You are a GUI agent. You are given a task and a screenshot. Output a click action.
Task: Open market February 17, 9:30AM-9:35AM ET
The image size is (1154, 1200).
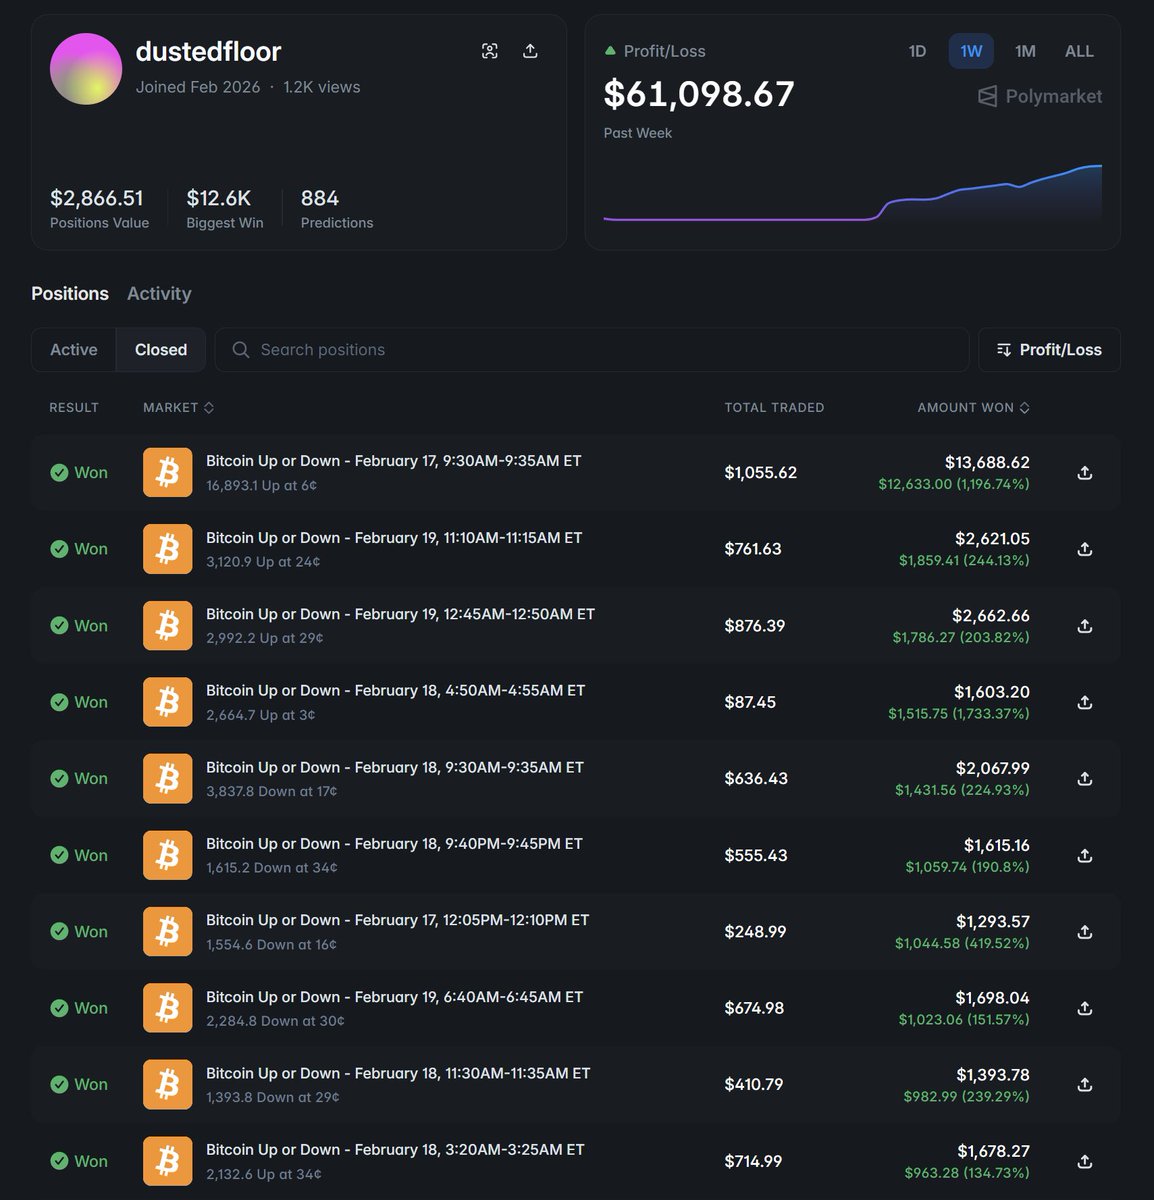393,461
